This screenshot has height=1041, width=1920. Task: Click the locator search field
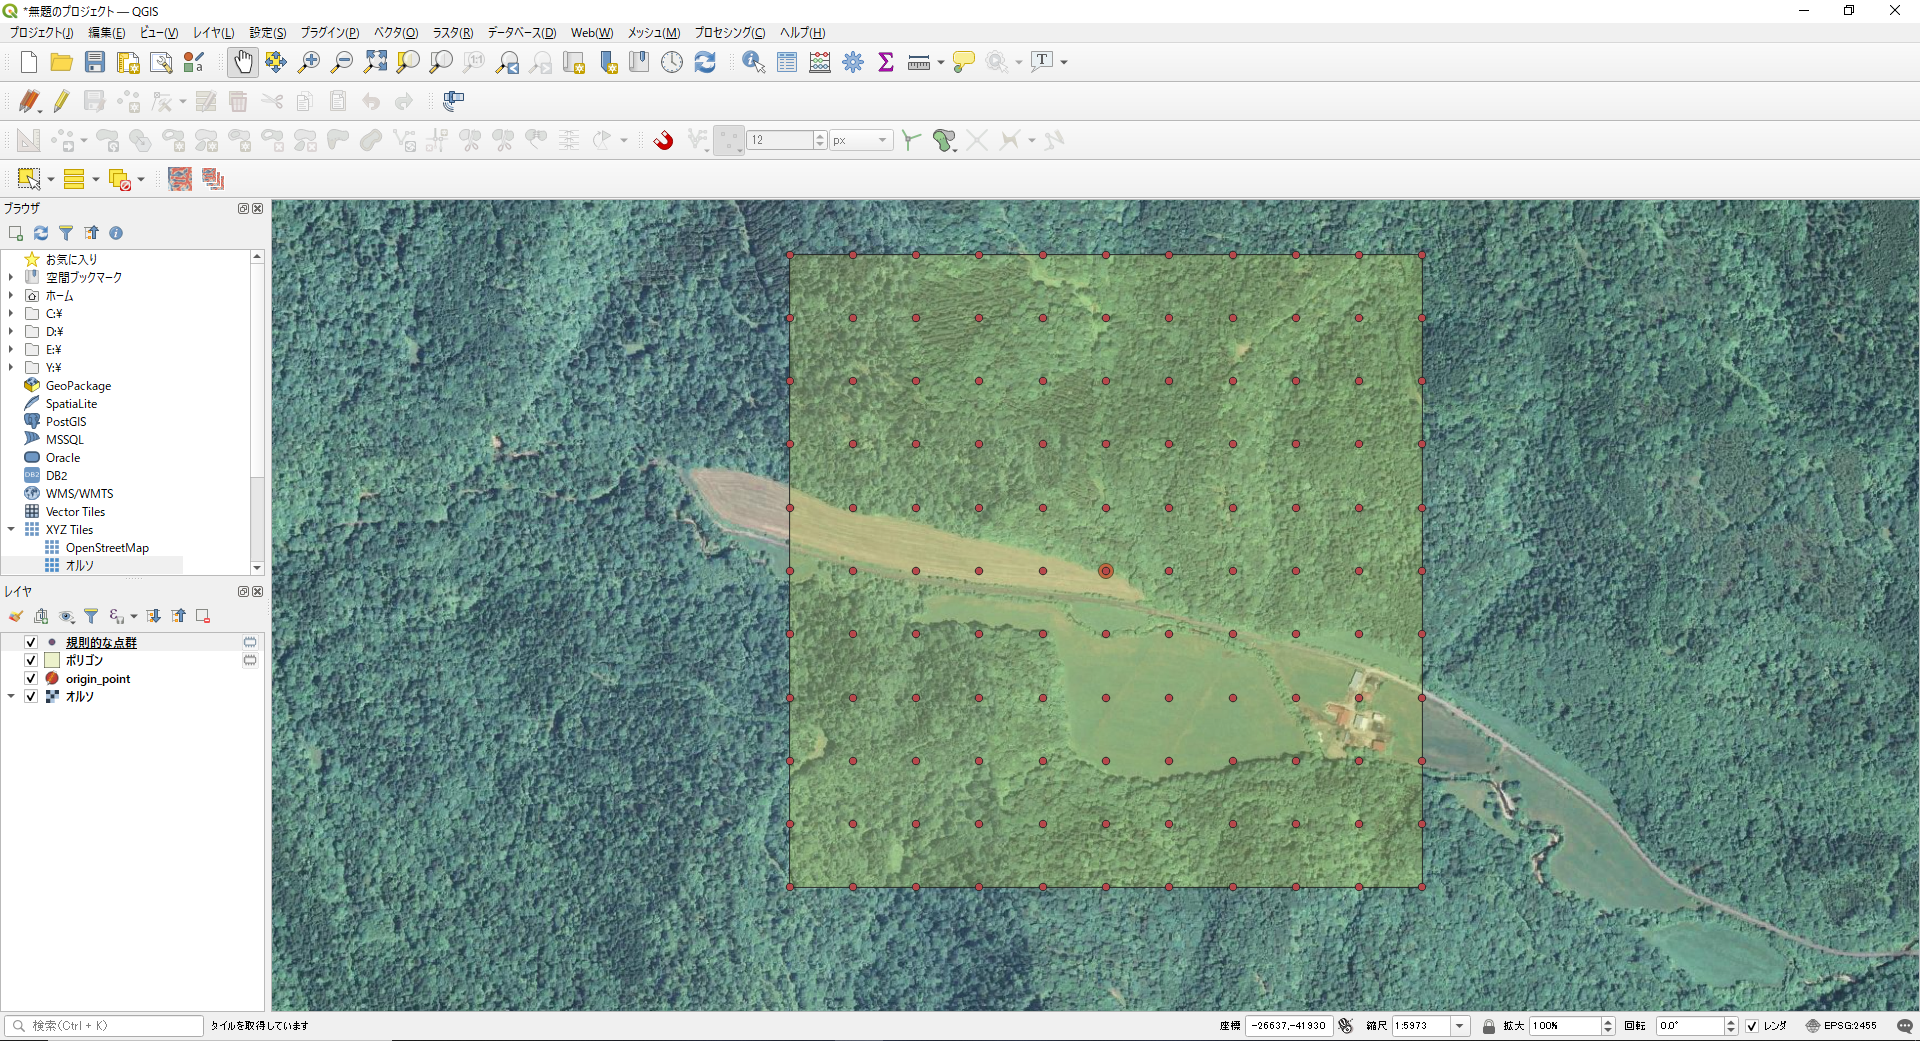(x=104, y=1026)
